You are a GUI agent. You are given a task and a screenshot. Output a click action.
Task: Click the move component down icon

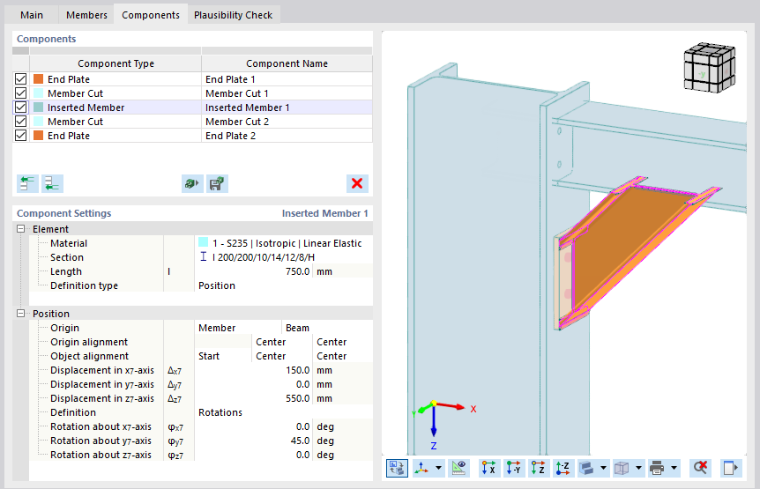(x=52, y=184)
